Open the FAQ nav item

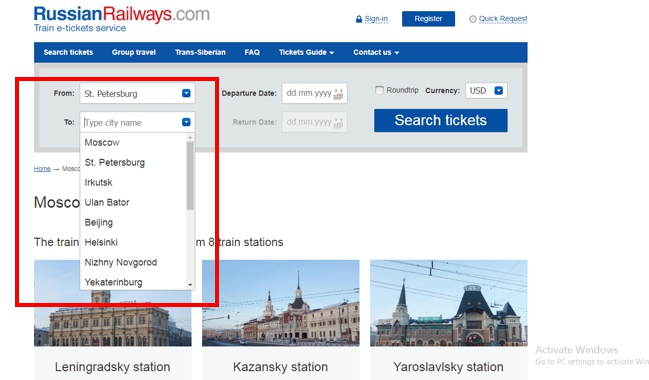(252, 52)
